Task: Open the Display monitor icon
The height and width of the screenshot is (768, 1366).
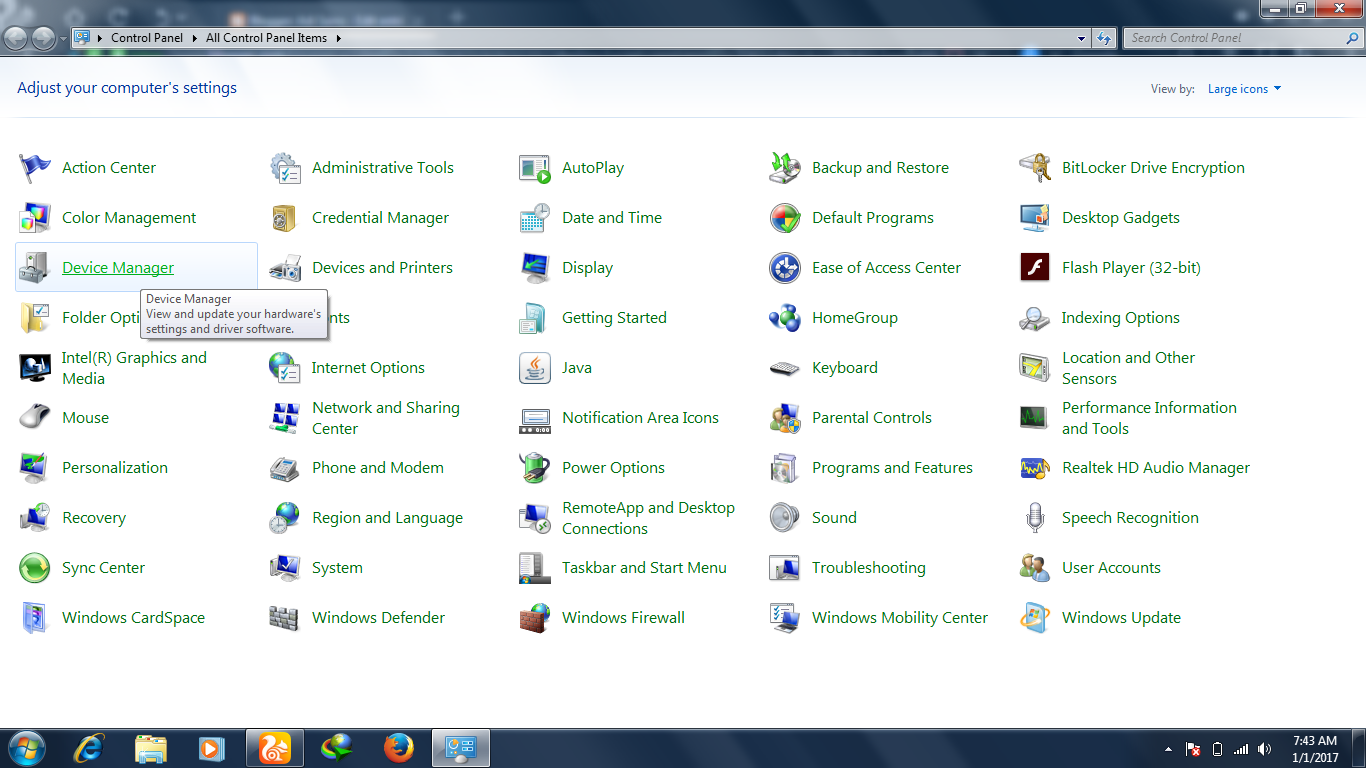Action: (x=535, y=268)
